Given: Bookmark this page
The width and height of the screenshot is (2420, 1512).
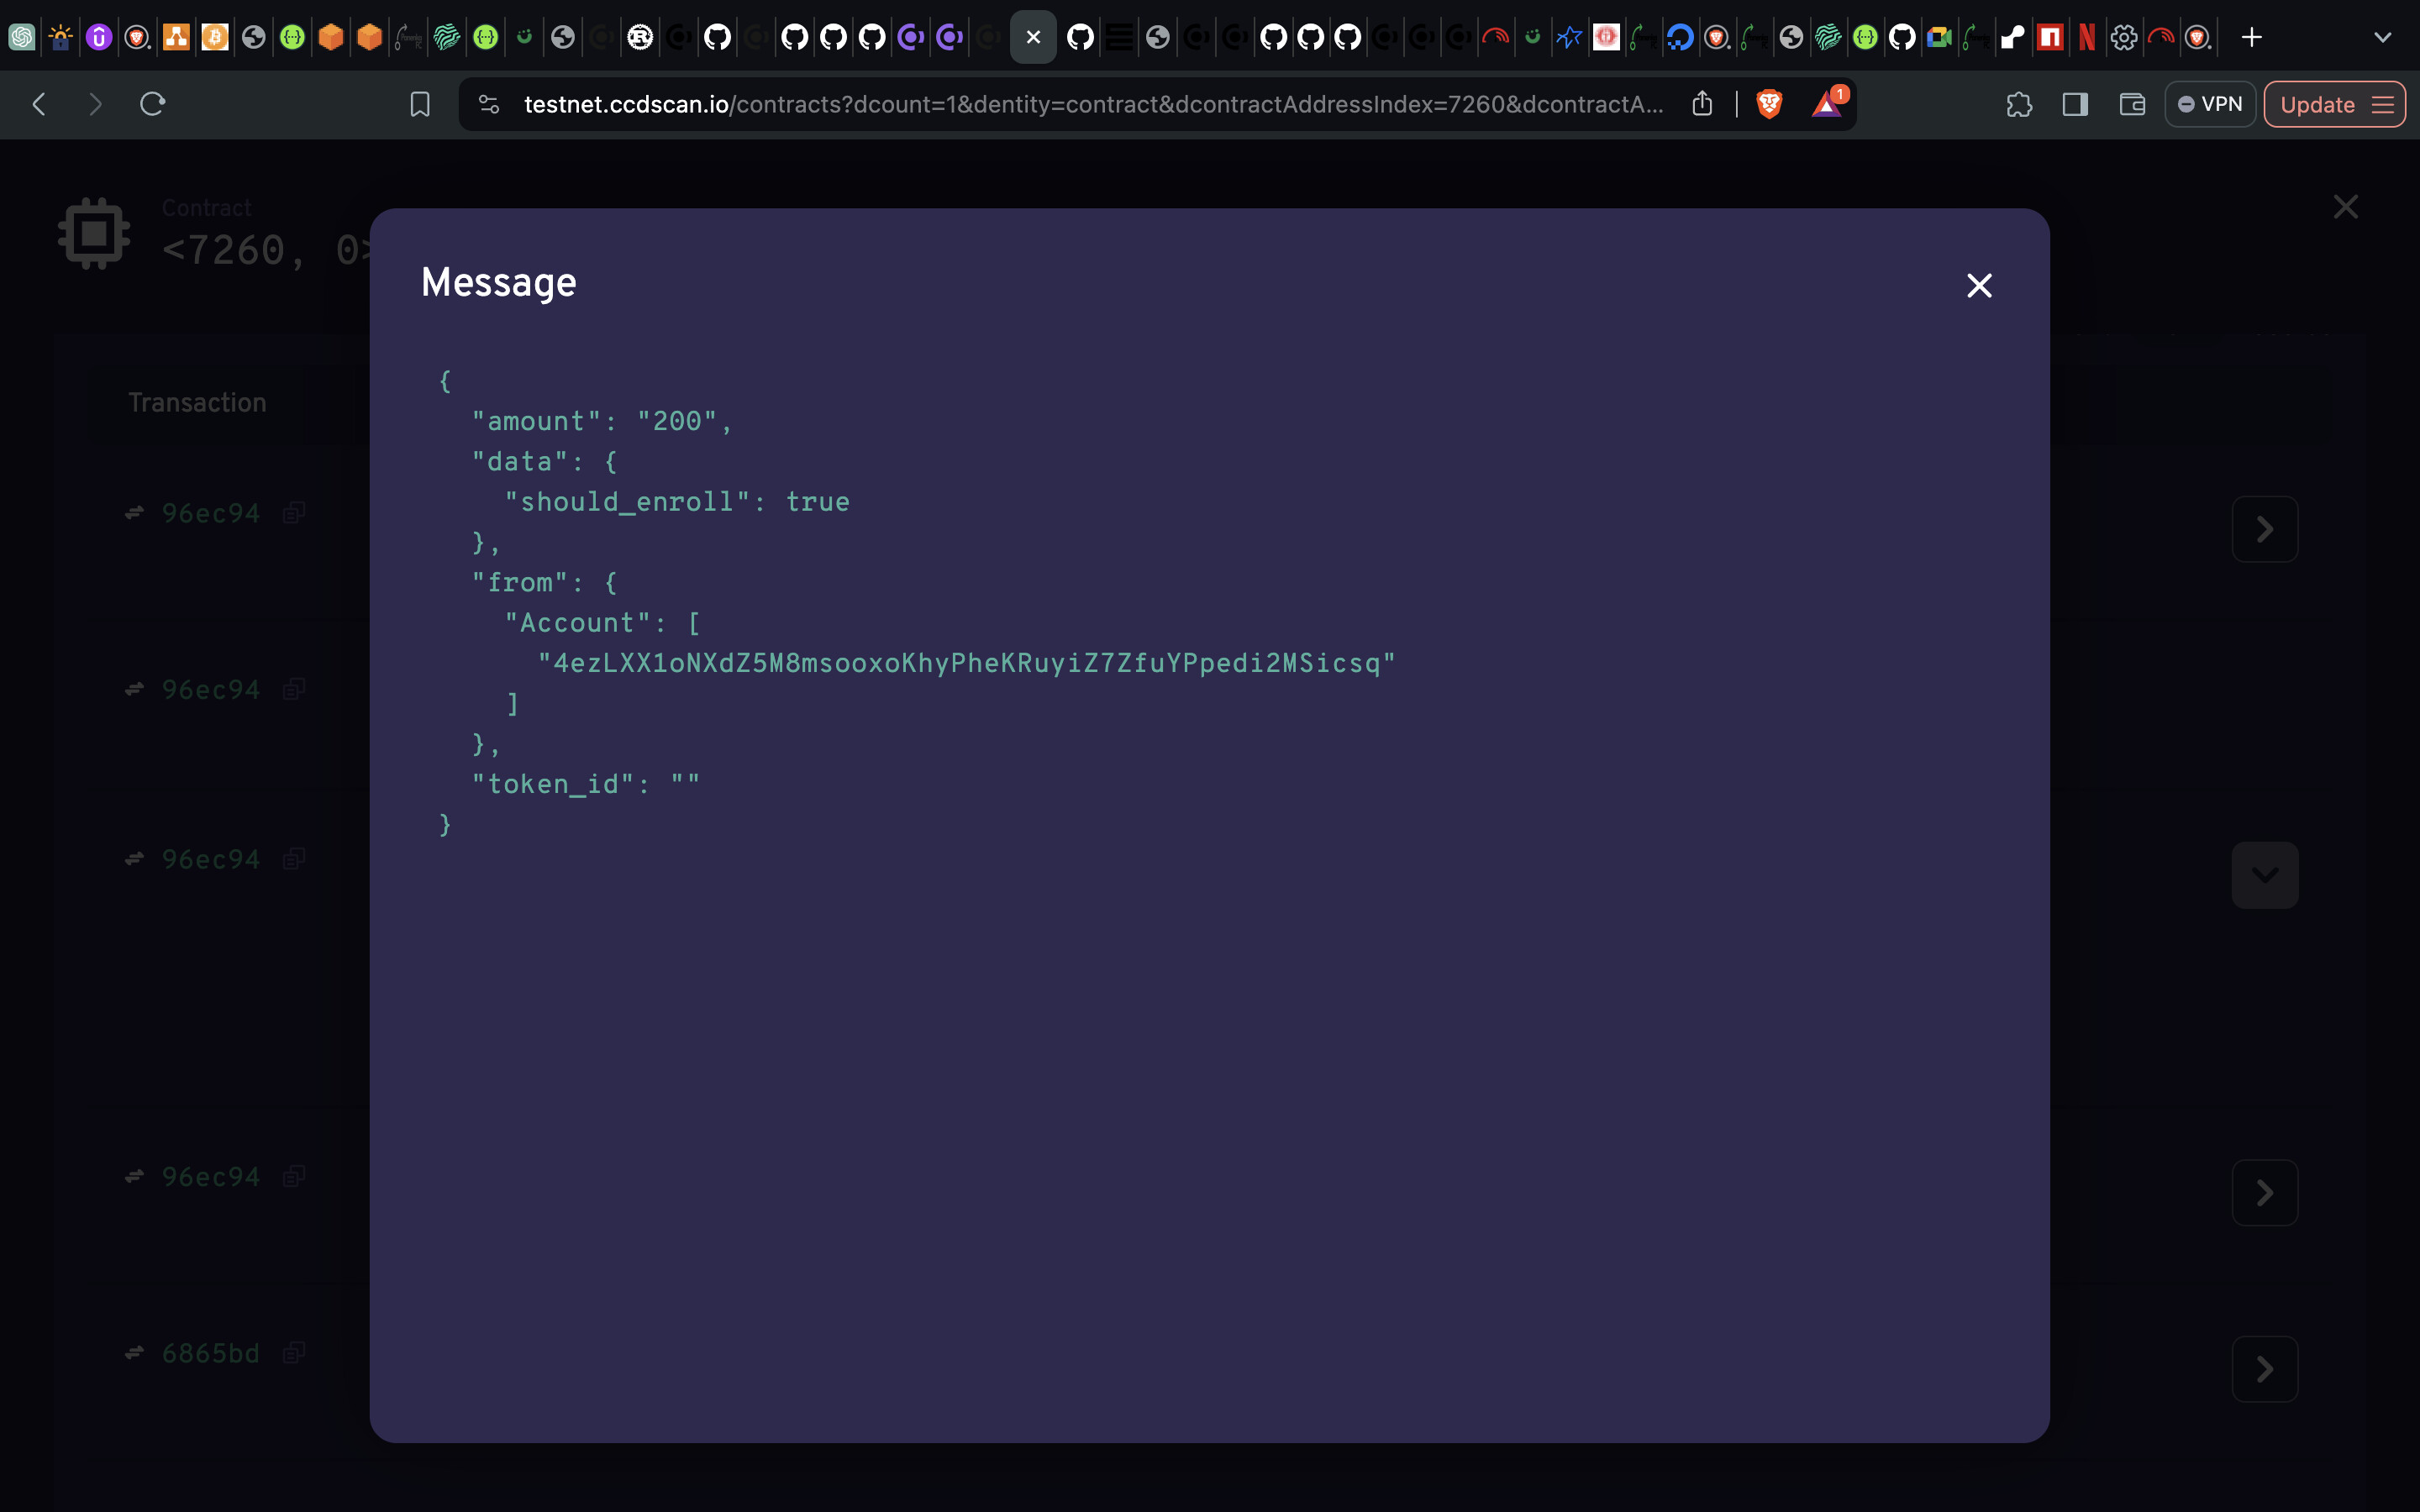Looking at the screenshot, I should pos(420,104).
